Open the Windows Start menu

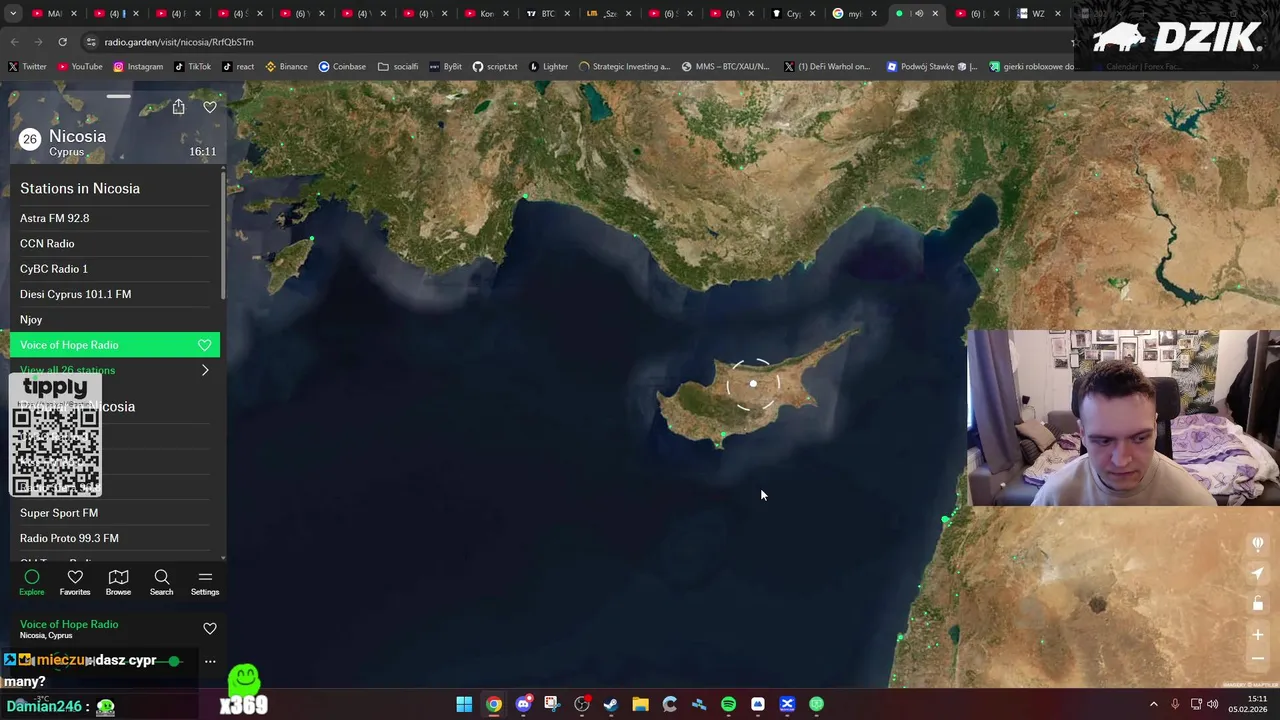click(x=464, y=704)
